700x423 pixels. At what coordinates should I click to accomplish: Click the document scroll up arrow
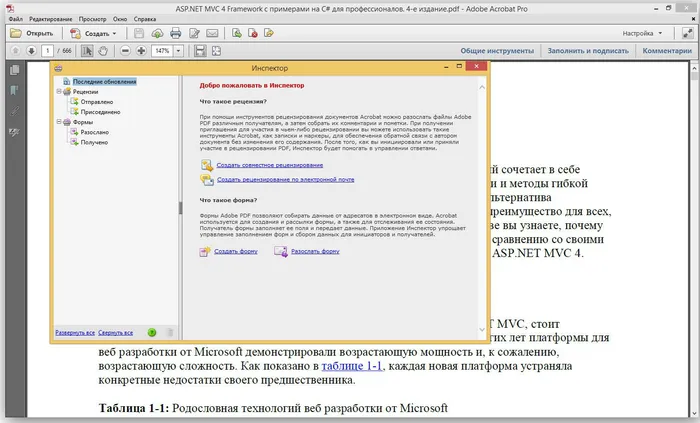coord(694,68)
